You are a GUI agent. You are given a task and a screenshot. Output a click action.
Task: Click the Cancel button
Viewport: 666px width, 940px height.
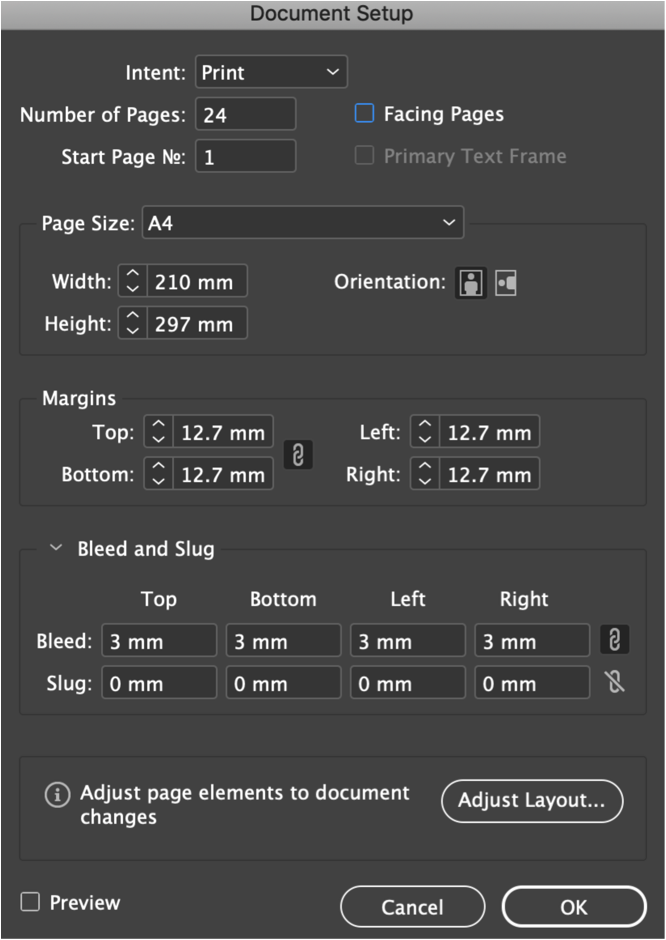click(x=412, y=907)
